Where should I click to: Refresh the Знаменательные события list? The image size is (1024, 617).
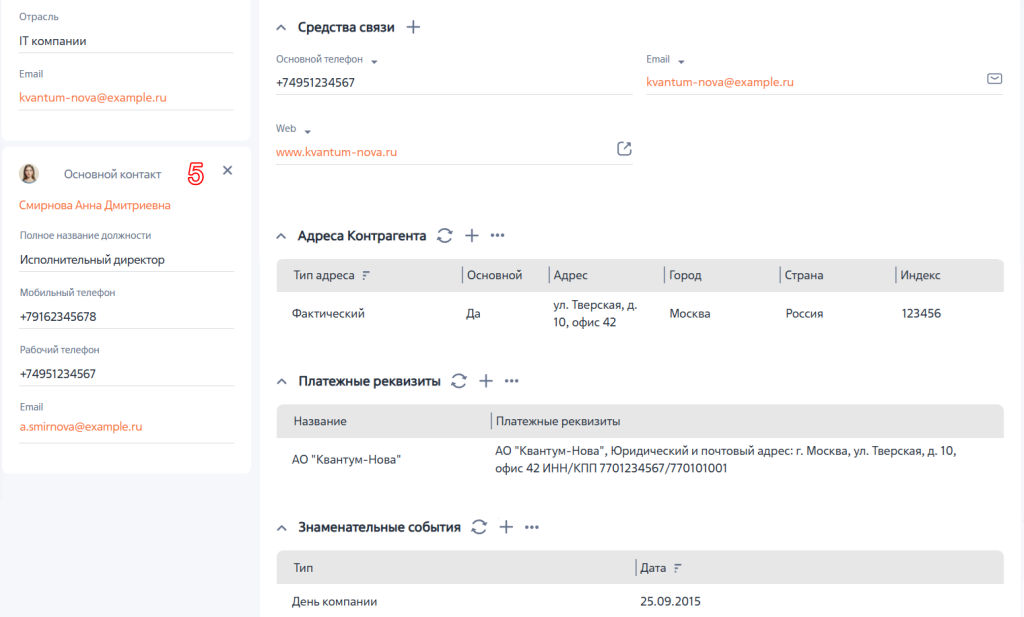tap(479, 527)
